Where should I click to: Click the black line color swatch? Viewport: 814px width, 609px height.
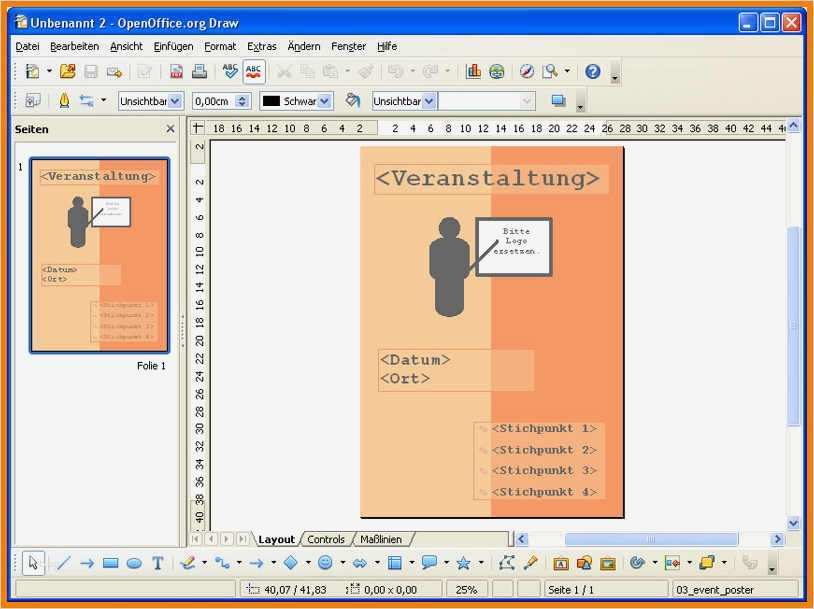[x=270, y=101]
